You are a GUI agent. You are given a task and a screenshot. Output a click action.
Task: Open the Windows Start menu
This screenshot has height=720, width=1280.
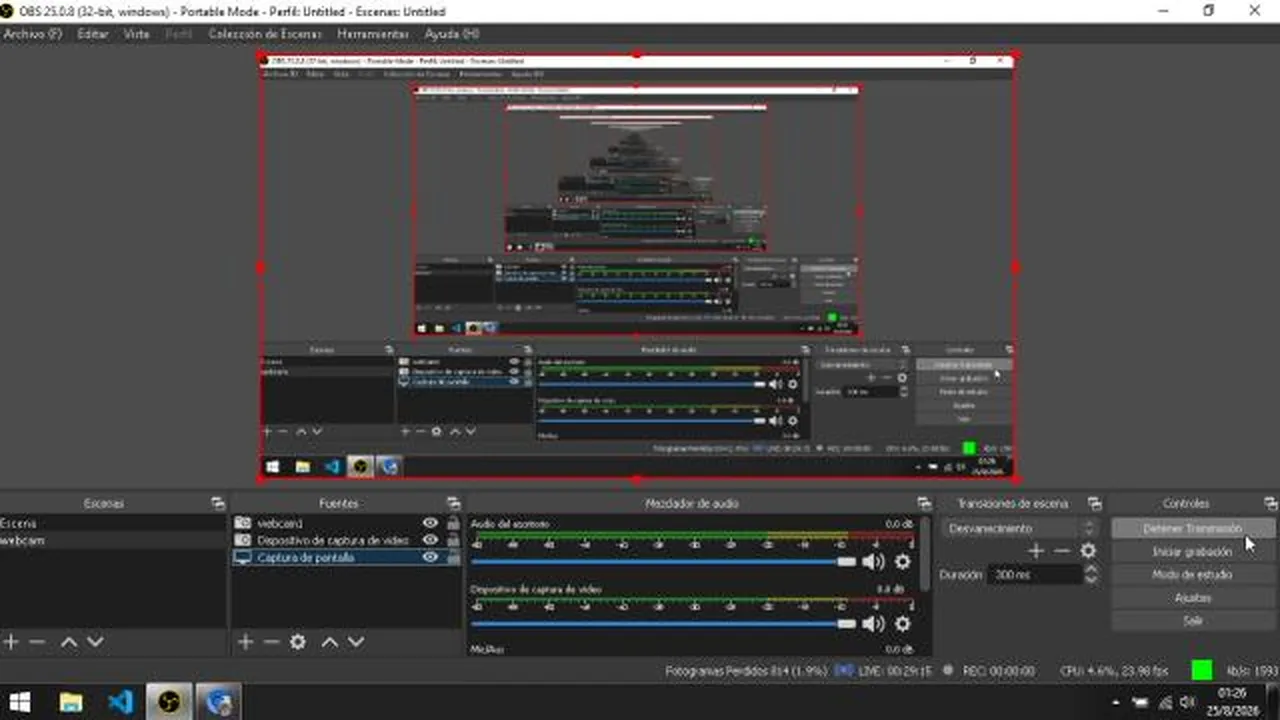tap(18, 702)
